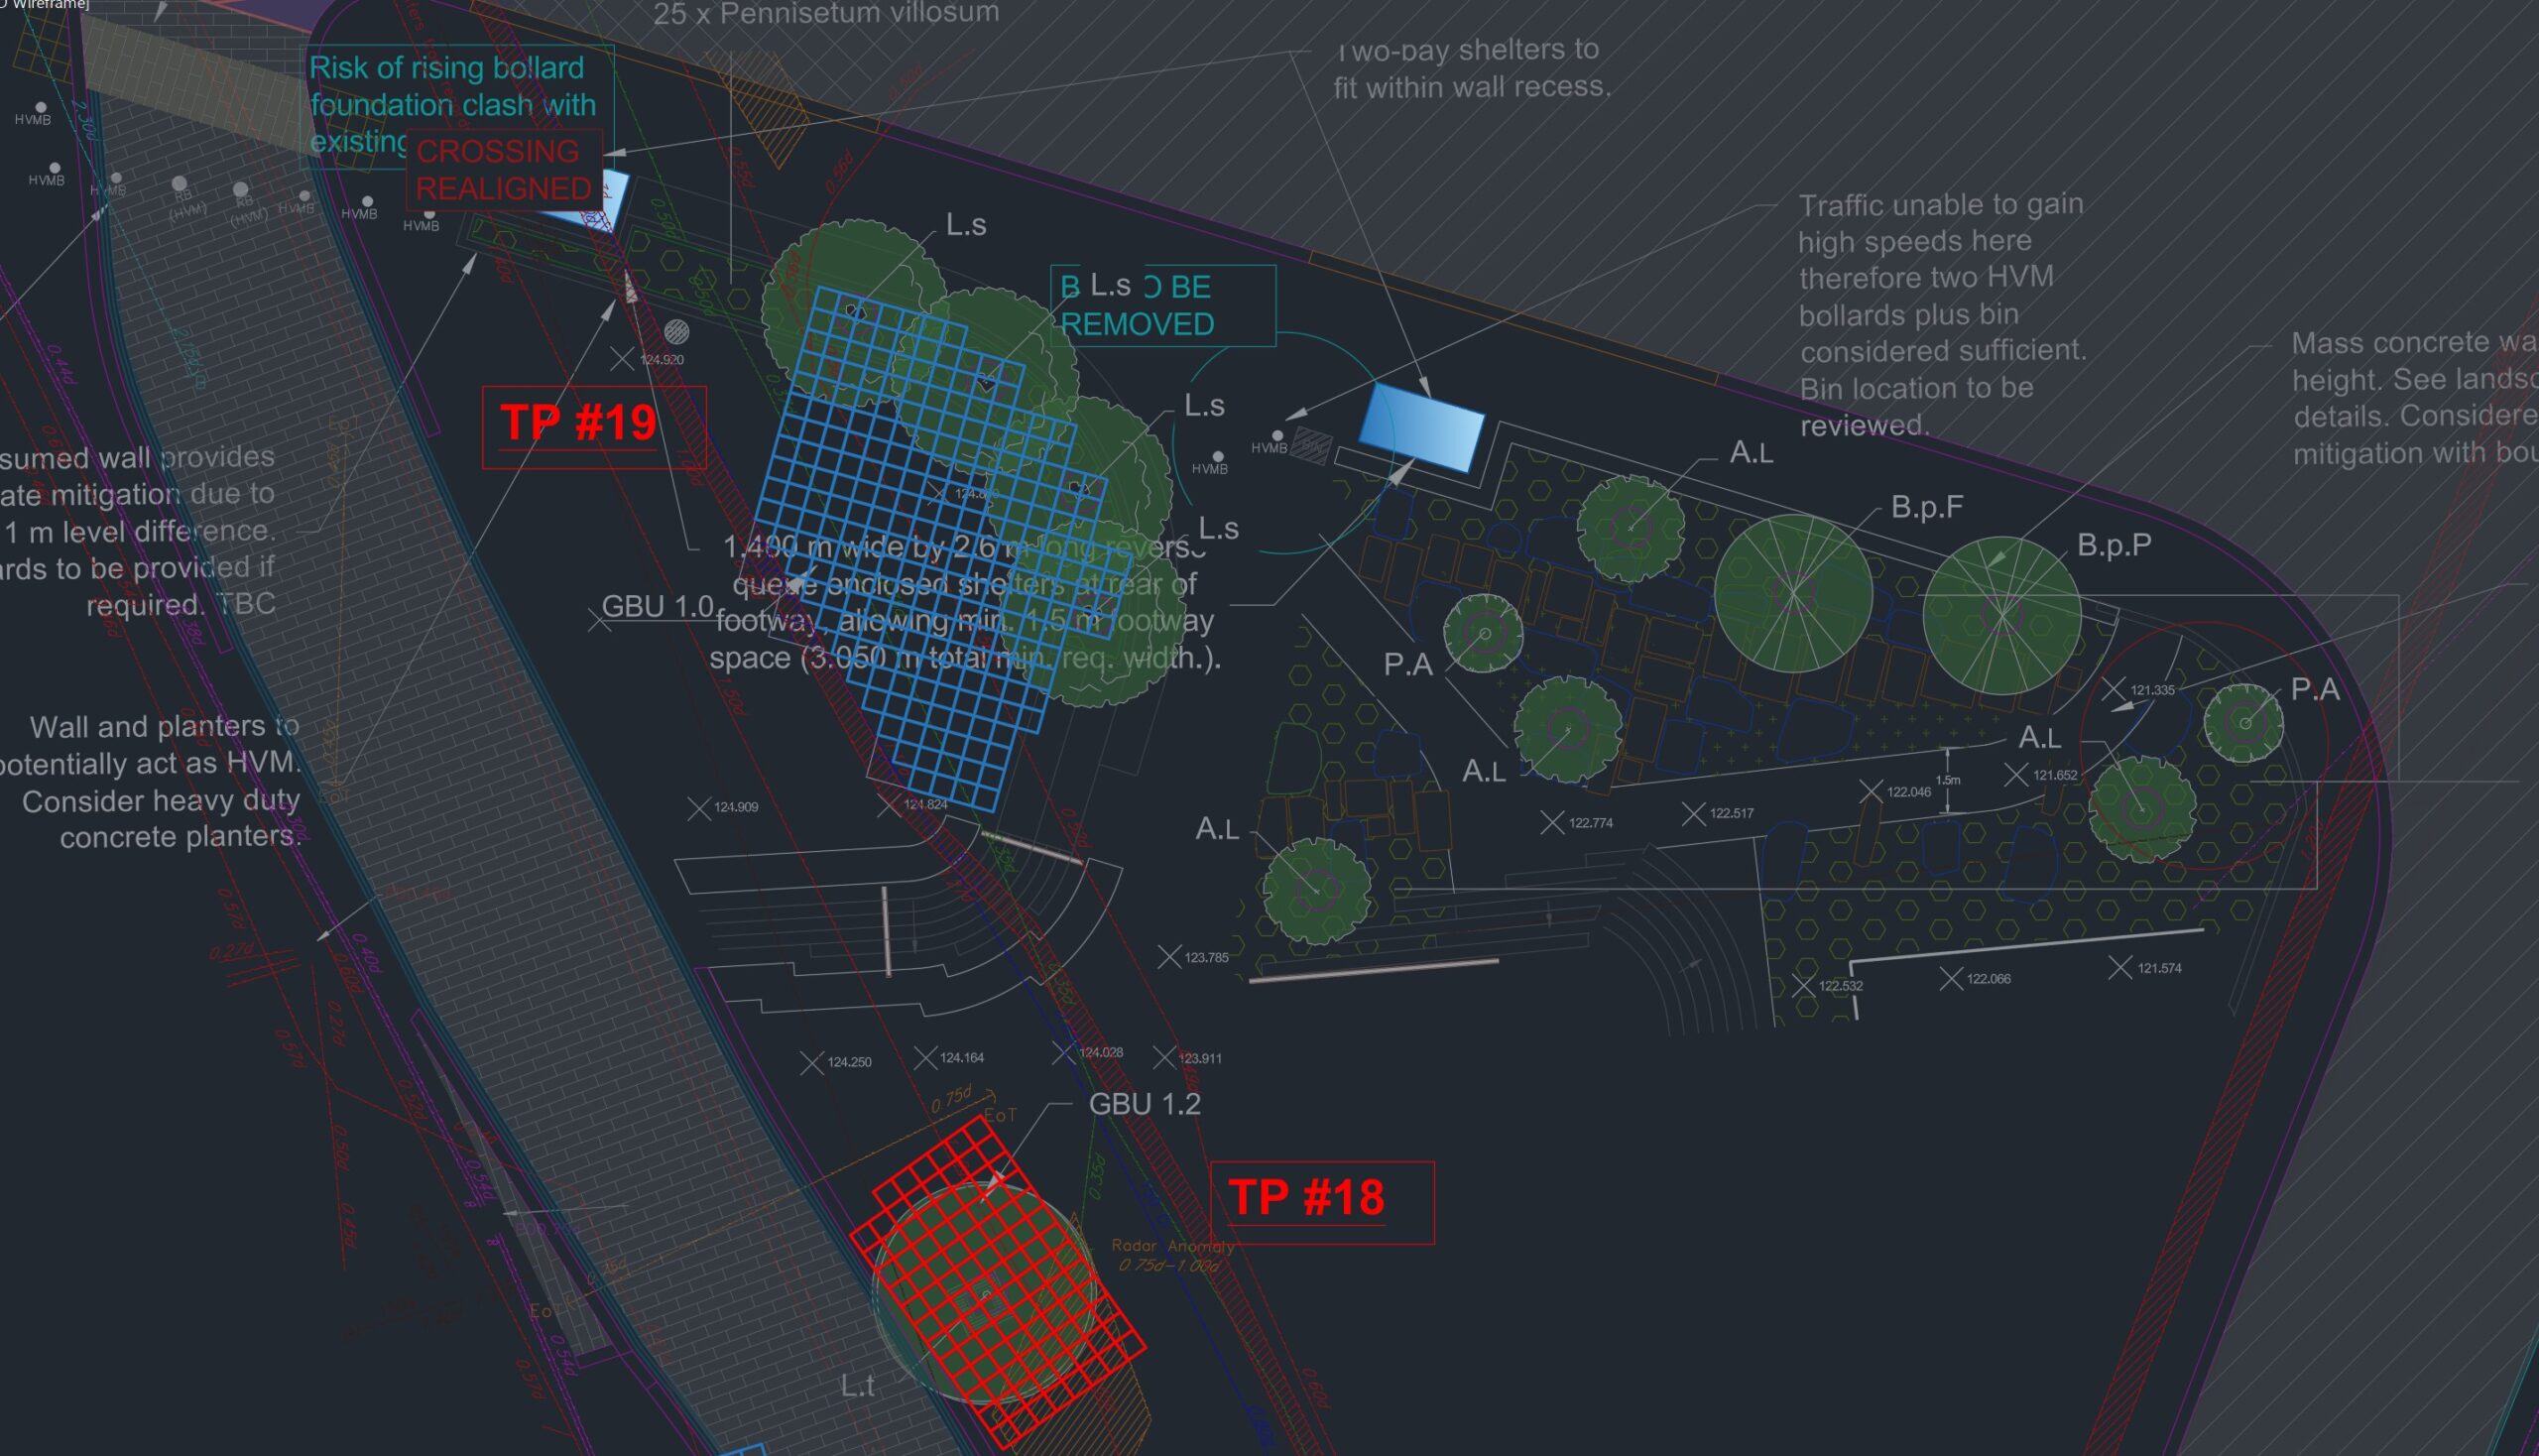Click the 25 x Pennisetum villosum label
Image resolution: width=2539 pixels, height=1456 pixels.
[x=825, y=14]
